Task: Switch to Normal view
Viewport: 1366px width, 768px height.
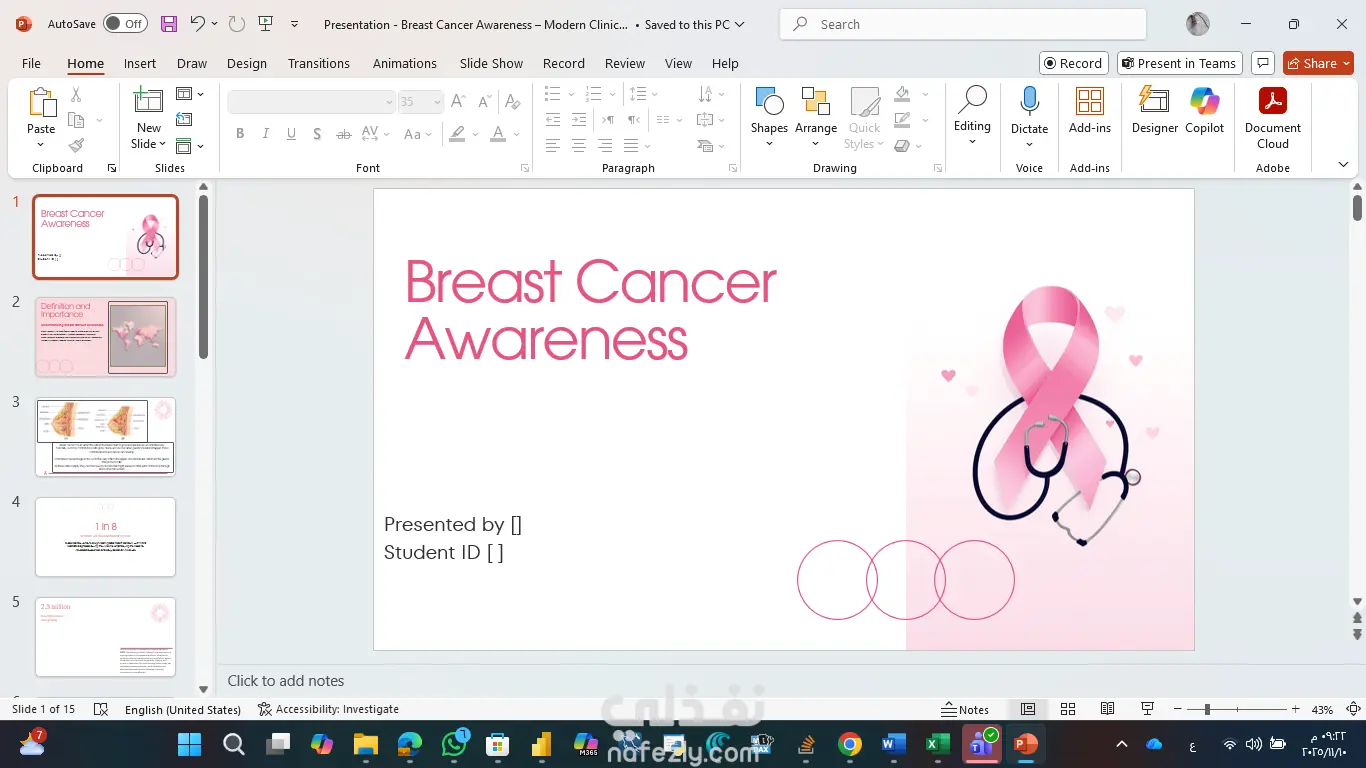Action: (x=1028, y=709)
